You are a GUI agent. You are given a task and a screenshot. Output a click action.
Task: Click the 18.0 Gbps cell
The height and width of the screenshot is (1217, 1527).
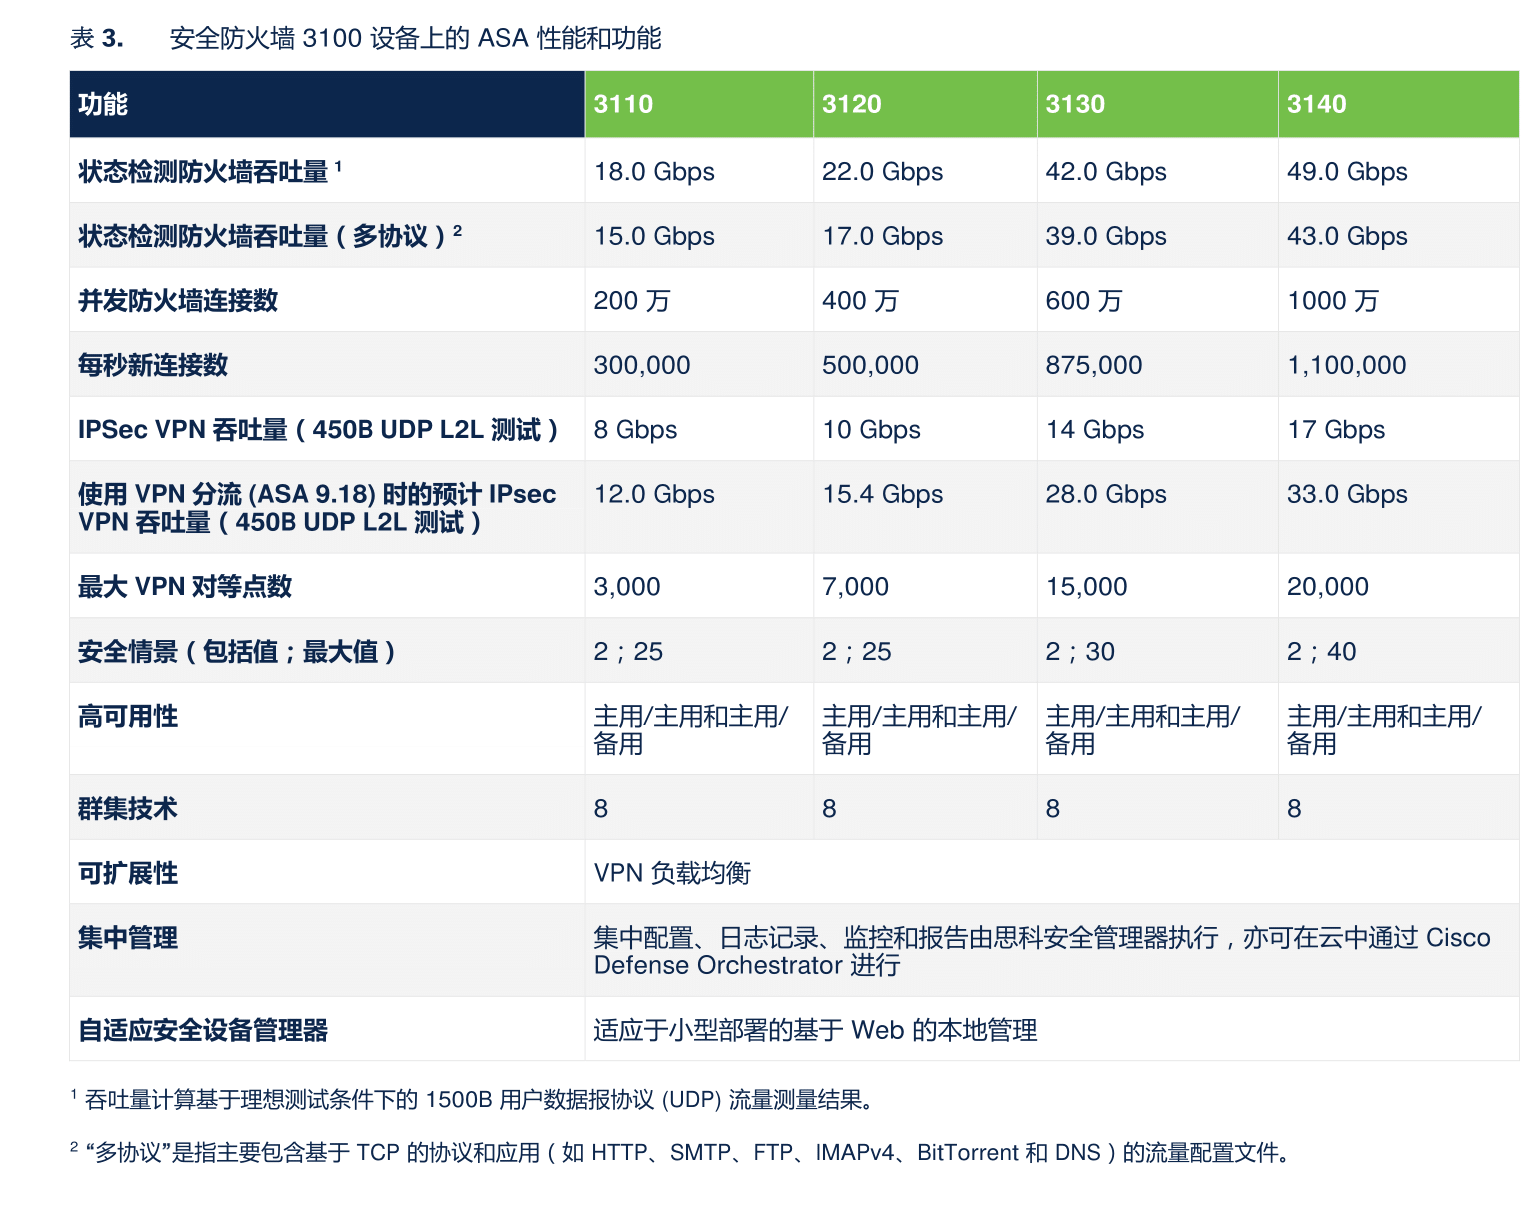click(654, 170)
